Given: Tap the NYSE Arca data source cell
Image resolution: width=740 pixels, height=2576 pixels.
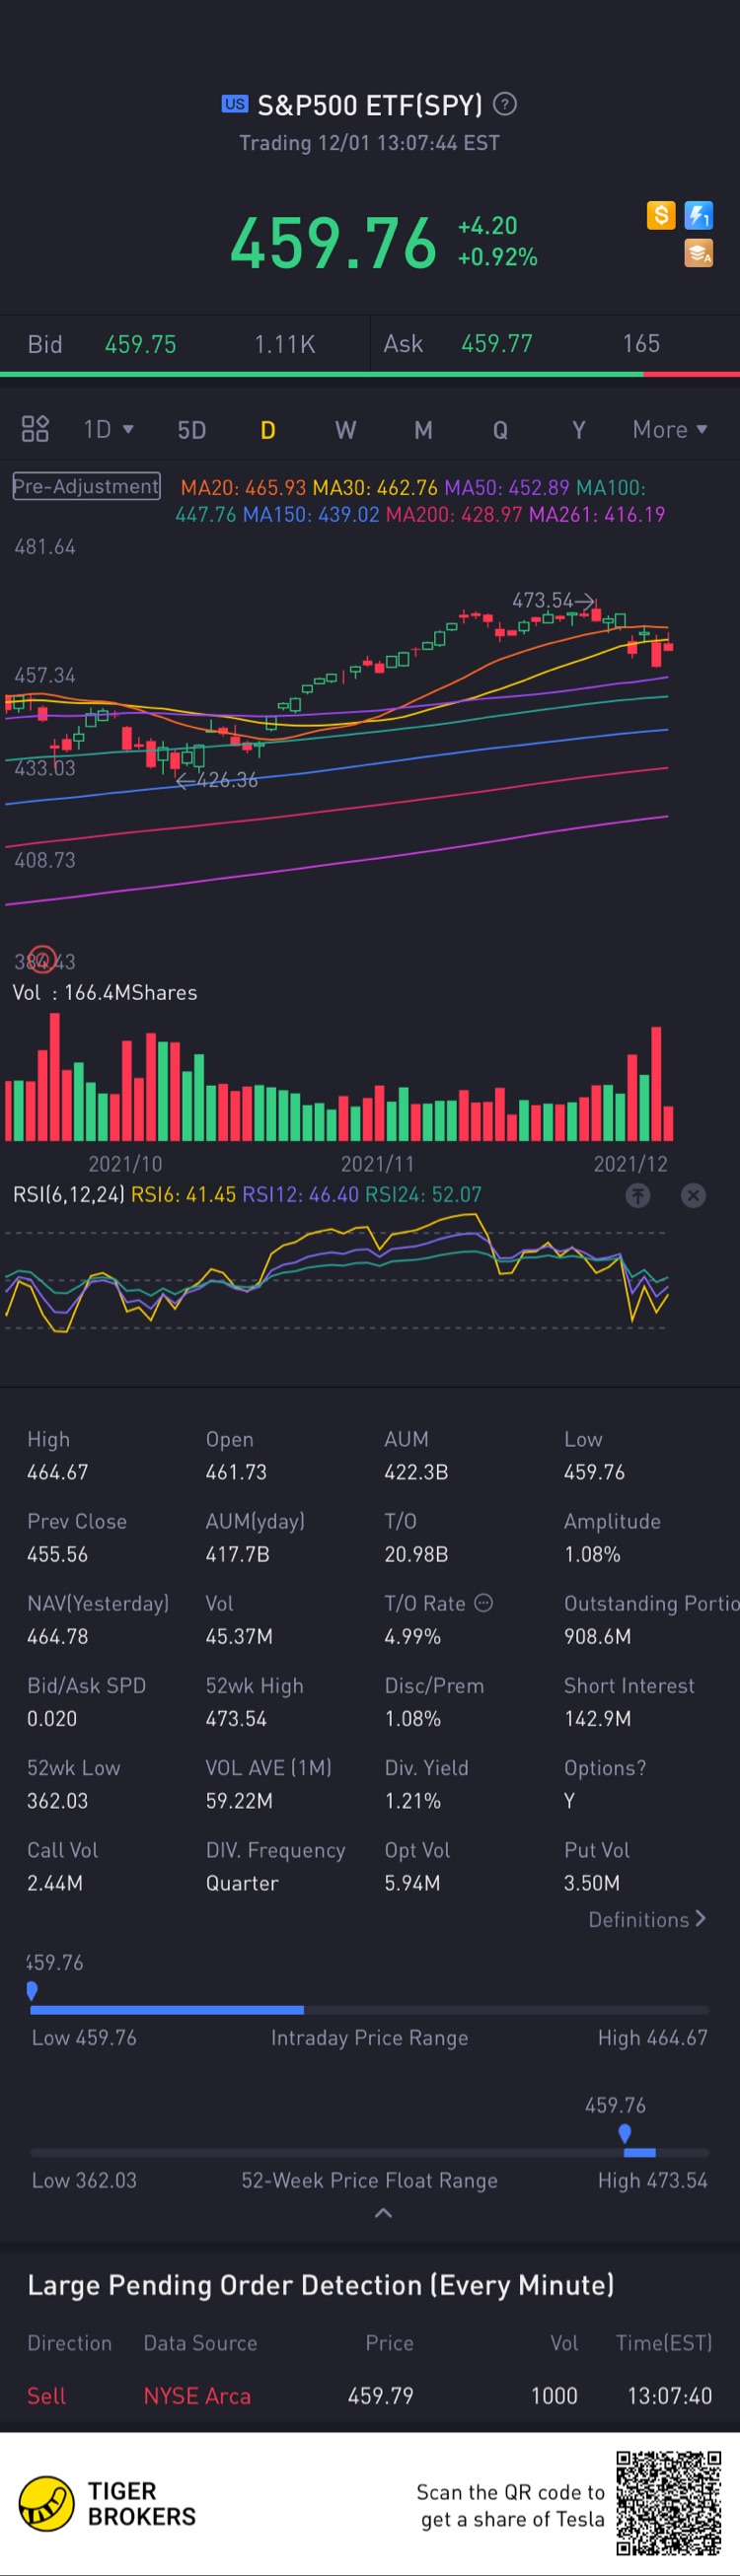Looking at the screenshot, I should coord(197,2395).
